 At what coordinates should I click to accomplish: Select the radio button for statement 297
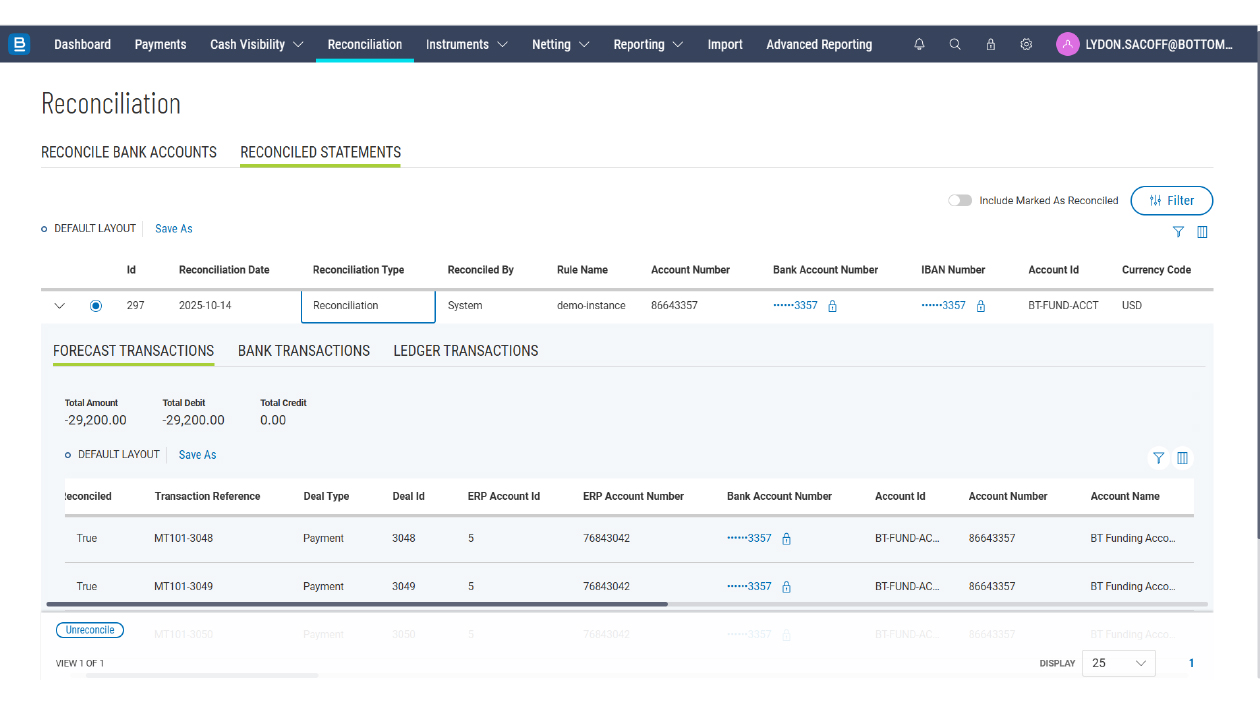pos(96,306)
